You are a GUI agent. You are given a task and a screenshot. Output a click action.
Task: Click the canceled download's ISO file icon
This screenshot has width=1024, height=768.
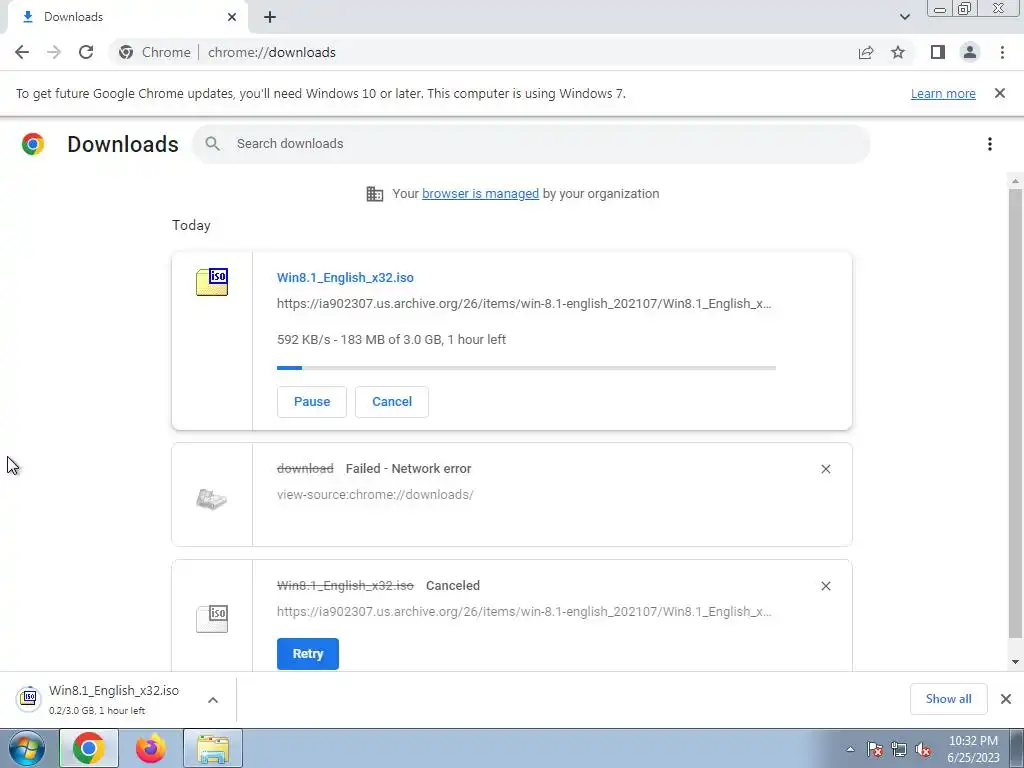(212, 618)
